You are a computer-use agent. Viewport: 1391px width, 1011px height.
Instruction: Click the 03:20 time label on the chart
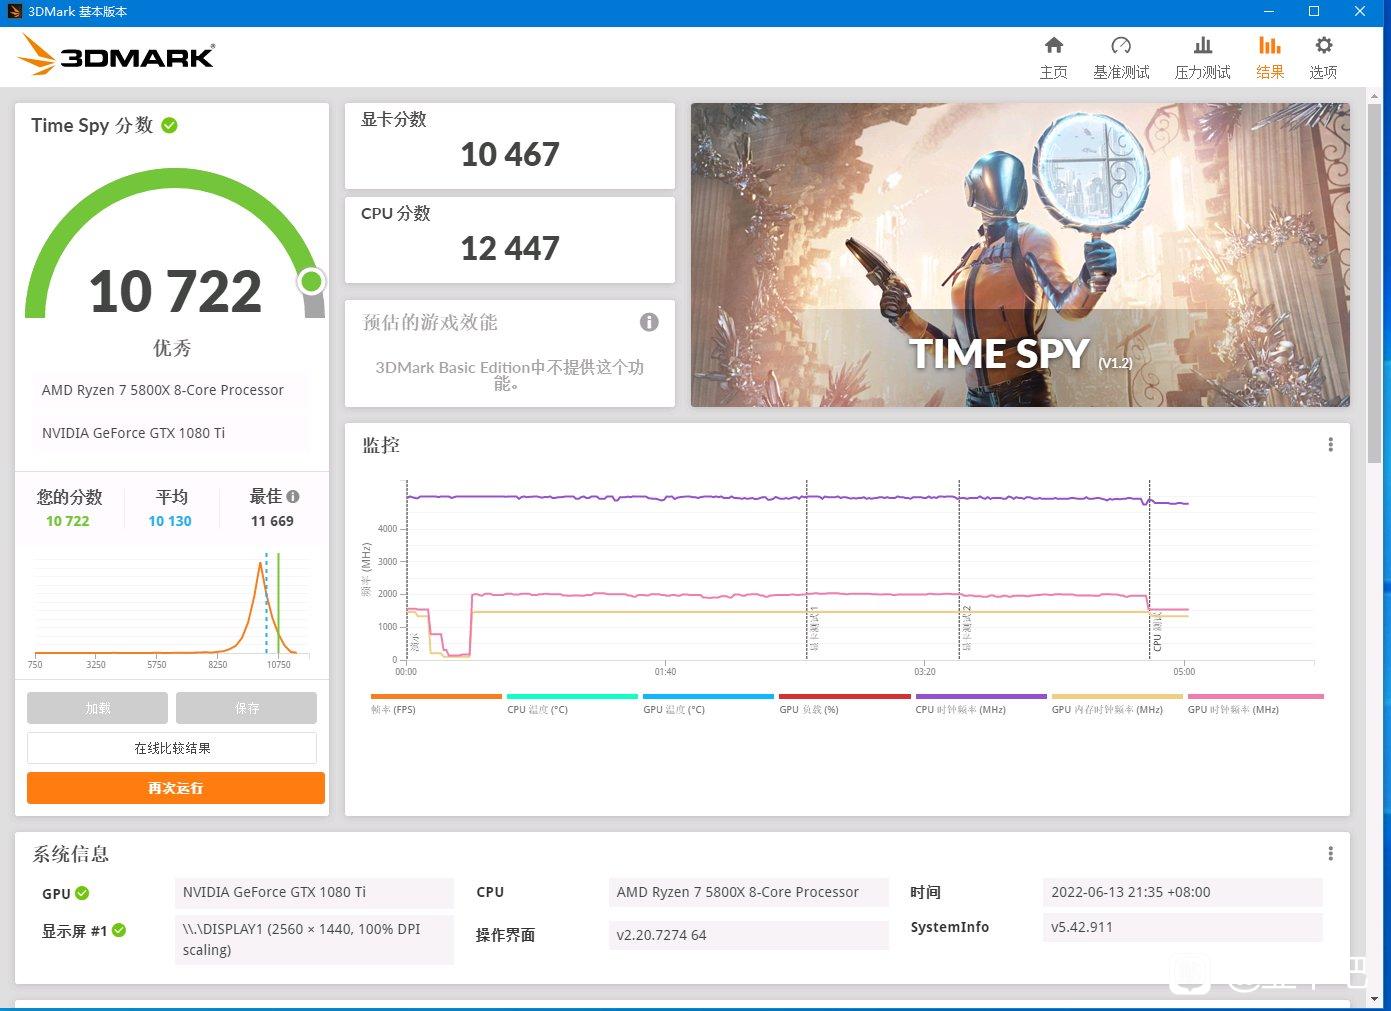pos(925,671)
